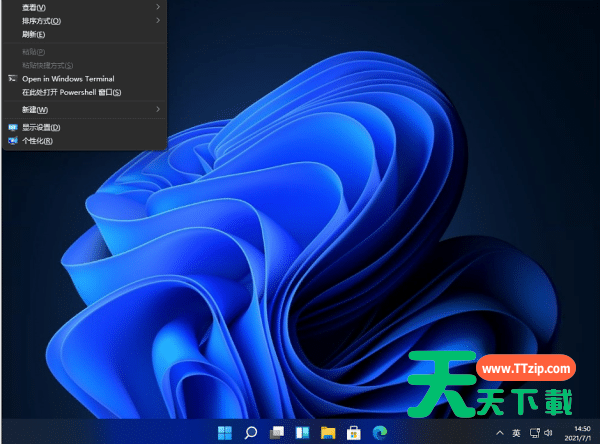The image size is (600, 444).
Task: Launch Microsoft Edge from taskbar
Action: point(377,432)
